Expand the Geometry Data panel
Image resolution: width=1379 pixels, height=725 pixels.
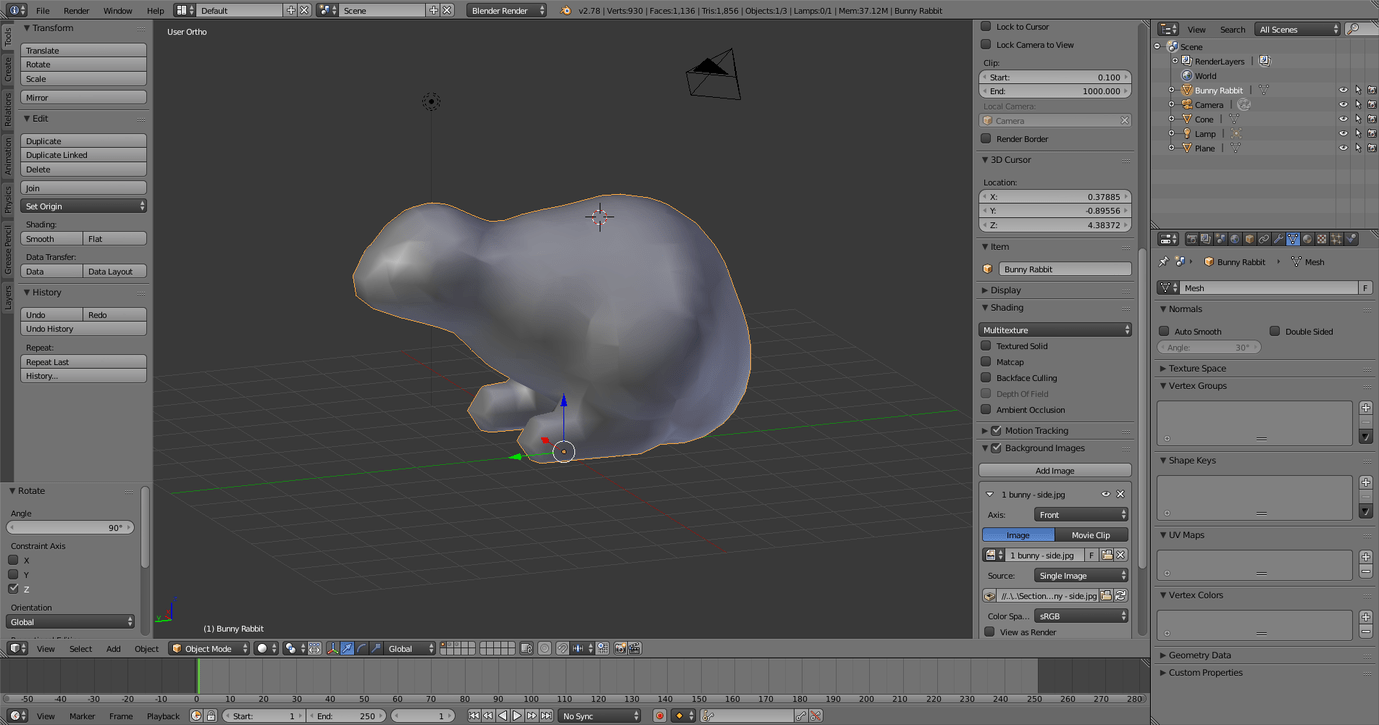tap(1200, 655)
